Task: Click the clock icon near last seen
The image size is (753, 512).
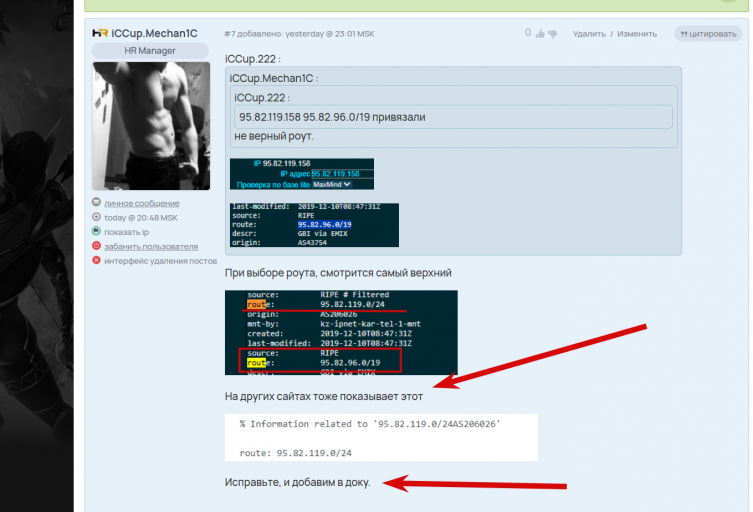Action: (x=97, y=217)
